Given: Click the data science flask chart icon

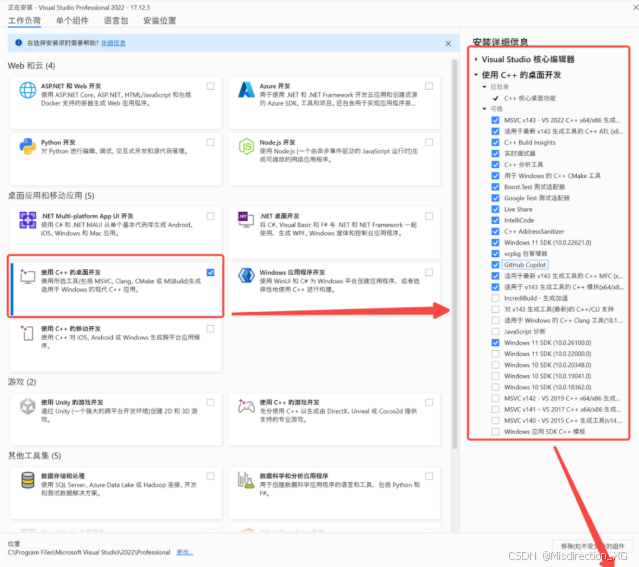Looking at the screenshot, I should (x=246, y=480).
